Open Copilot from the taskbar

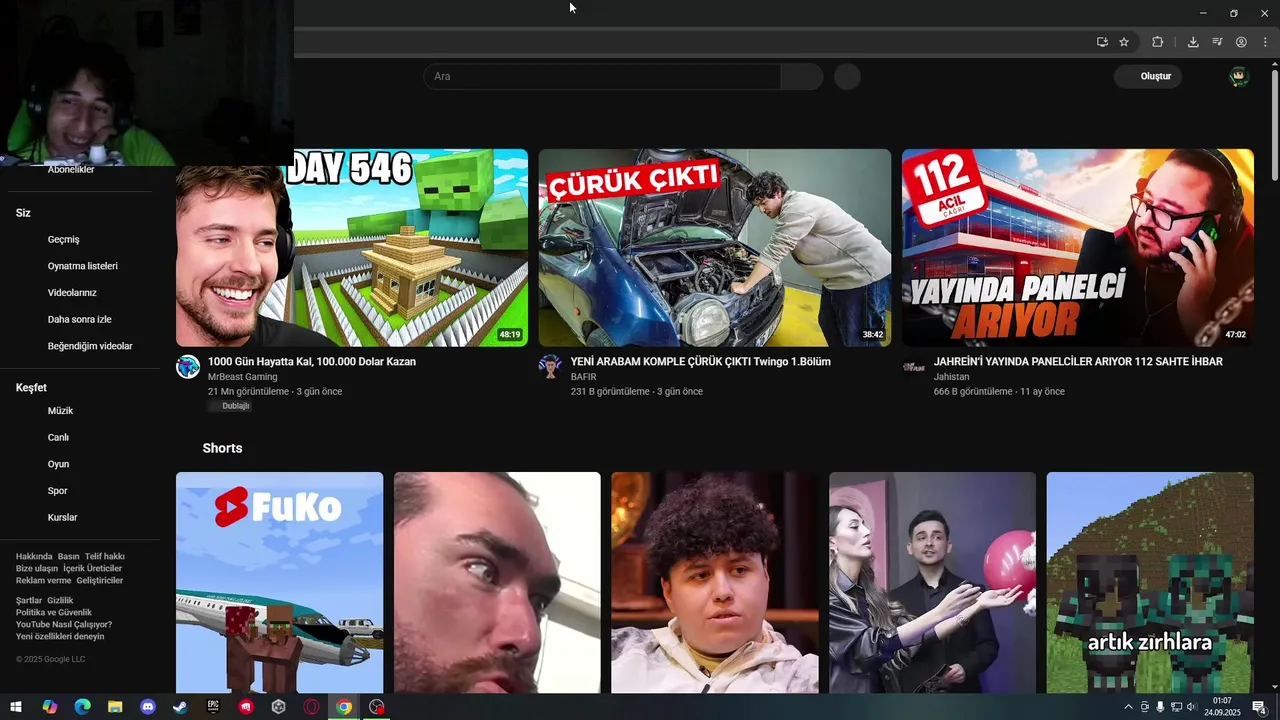[x=49, y=707]
